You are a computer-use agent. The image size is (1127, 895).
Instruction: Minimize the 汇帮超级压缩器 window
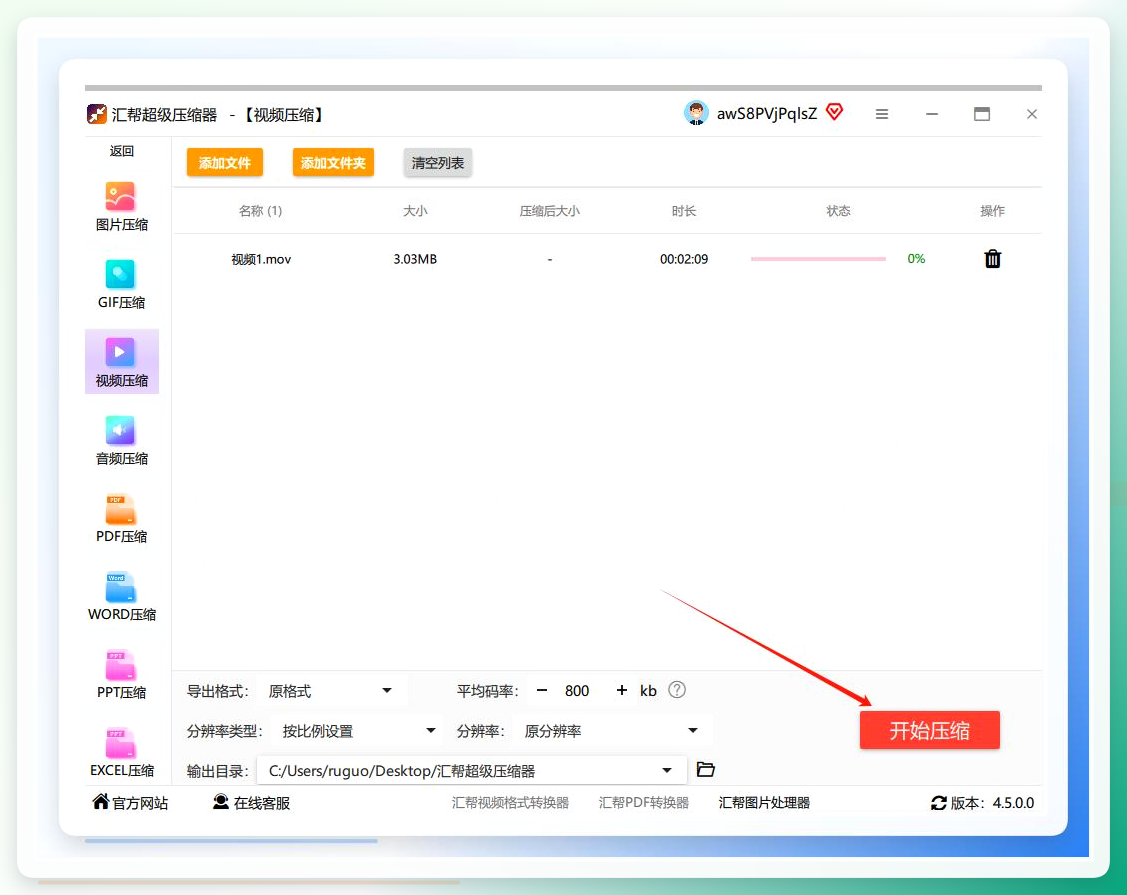coord(932,114)
